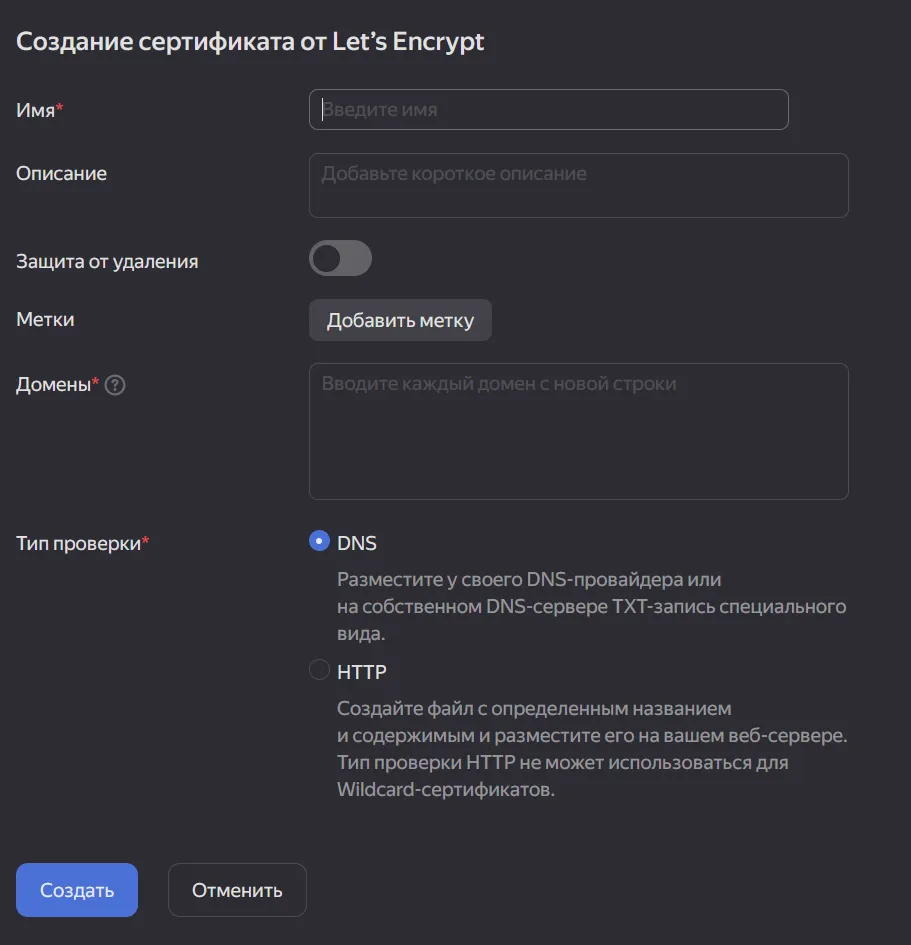The image size is (911, 945).
Task: Select the DNS verification type
Action: [x=318, y=541]
